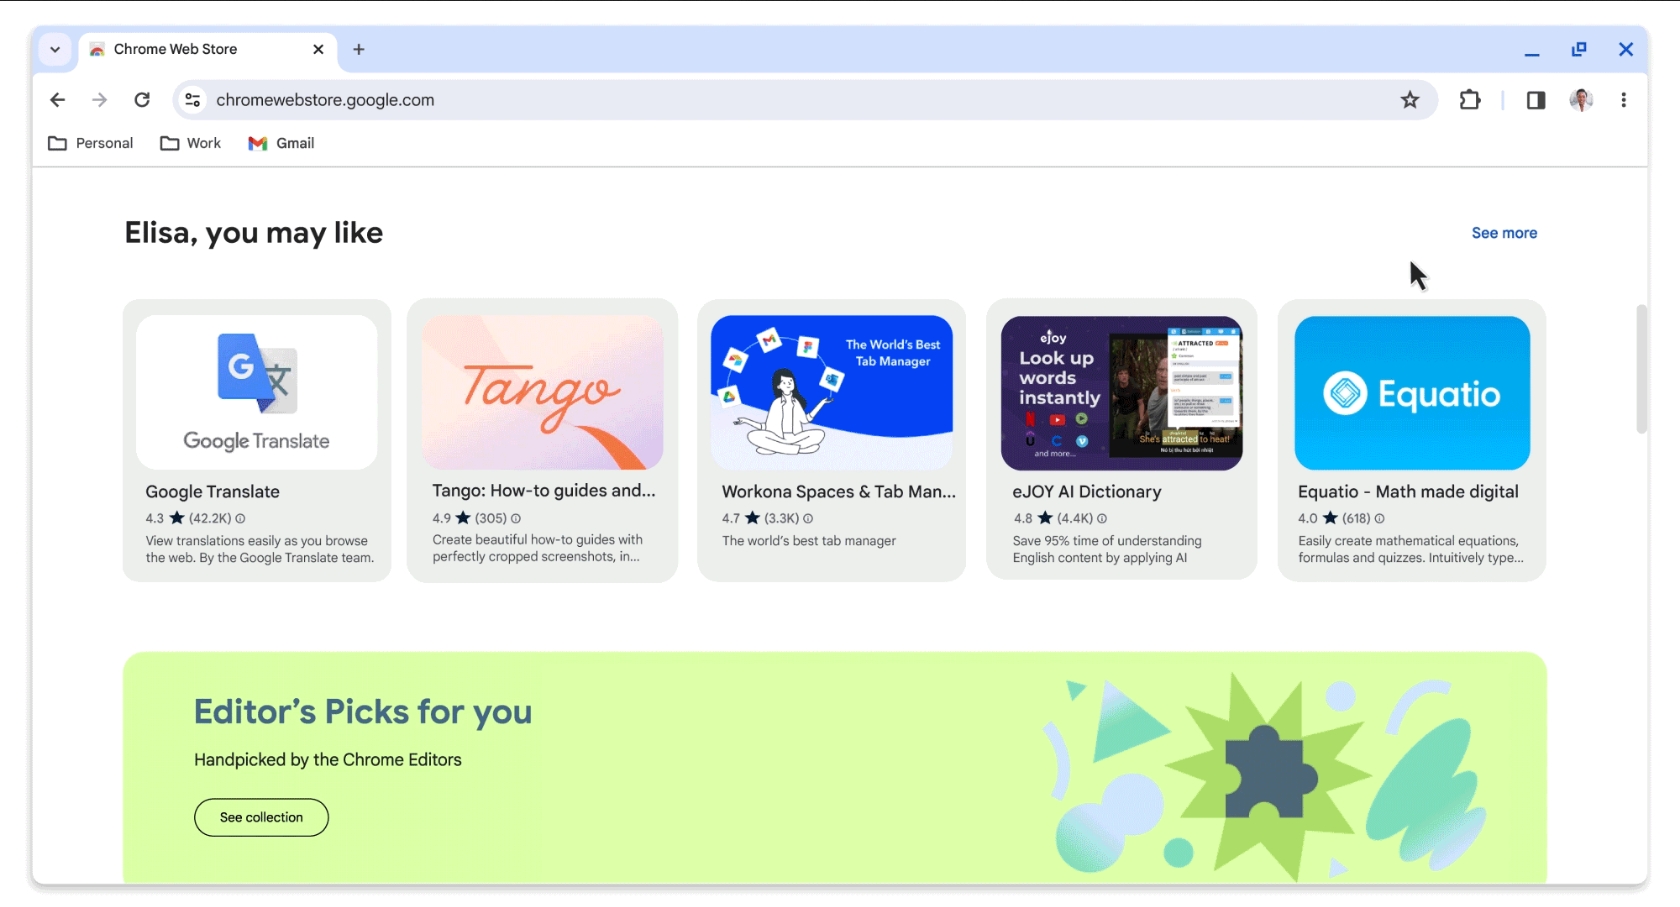The width and height of the screenshot is (1680, 907).
Task: Click Equatio - Math made digital title
Action: point(1408,492)
